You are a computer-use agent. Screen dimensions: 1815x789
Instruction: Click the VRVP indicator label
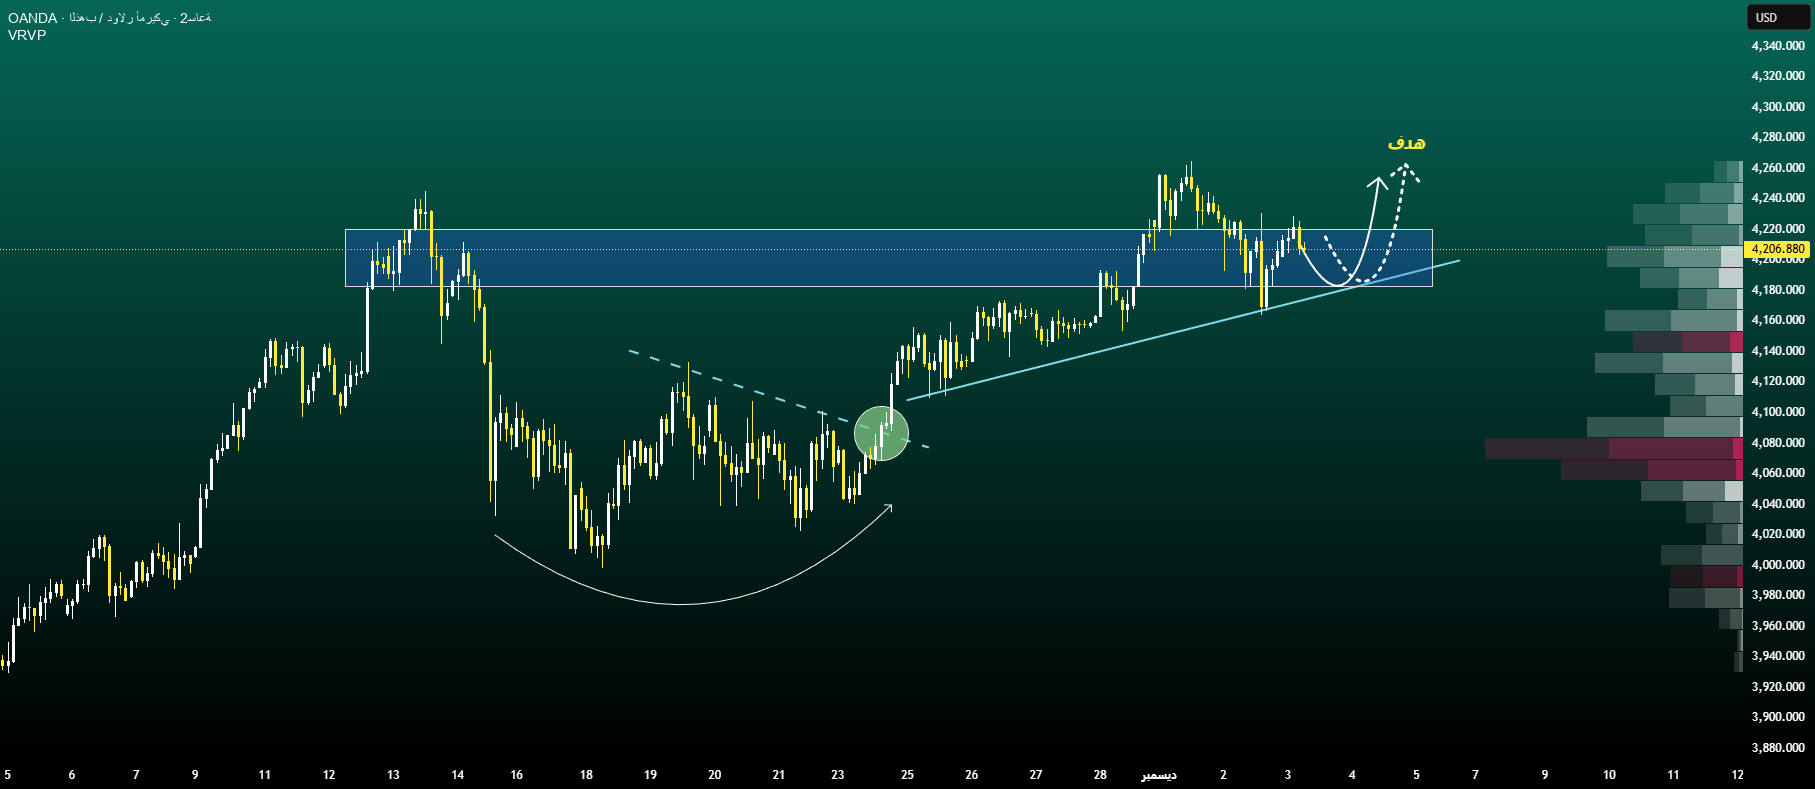(27, 35)
